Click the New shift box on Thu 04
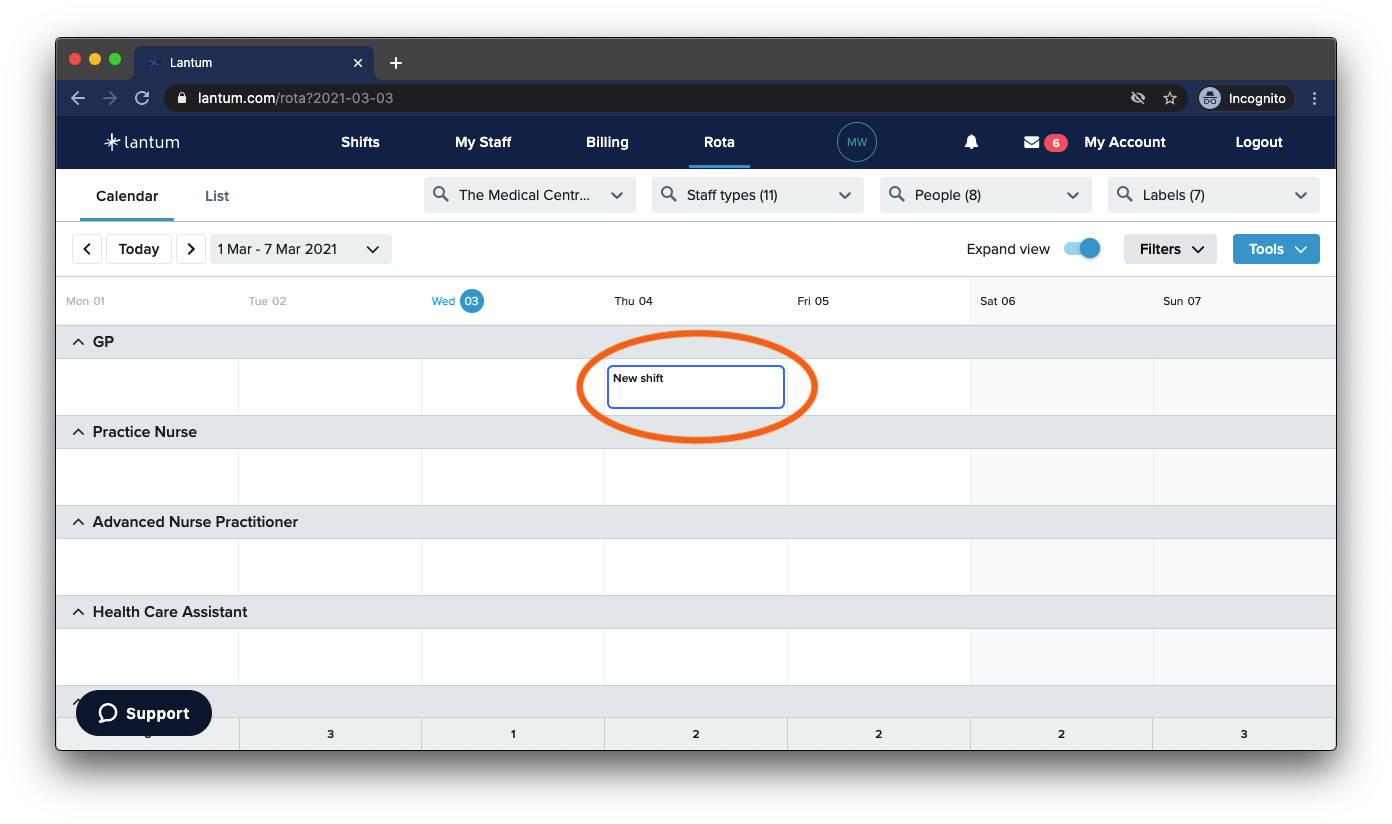 click(695, 387)
